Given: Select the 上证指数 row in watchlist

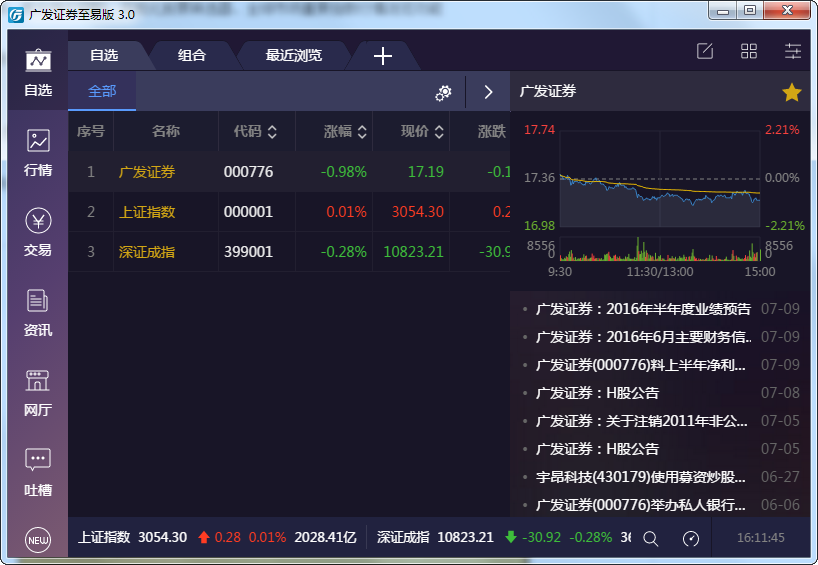Looking at the screenshot, I should tap(289, 212).
